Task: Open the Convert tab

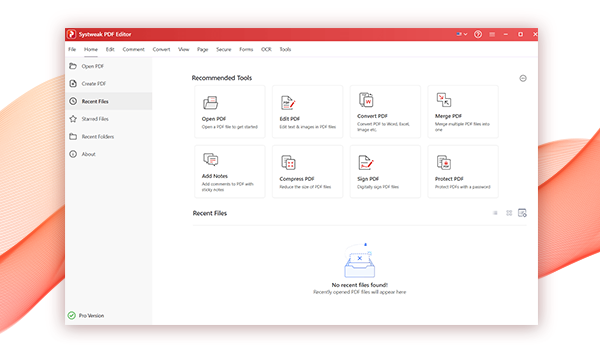Action: tap(161, 49)
